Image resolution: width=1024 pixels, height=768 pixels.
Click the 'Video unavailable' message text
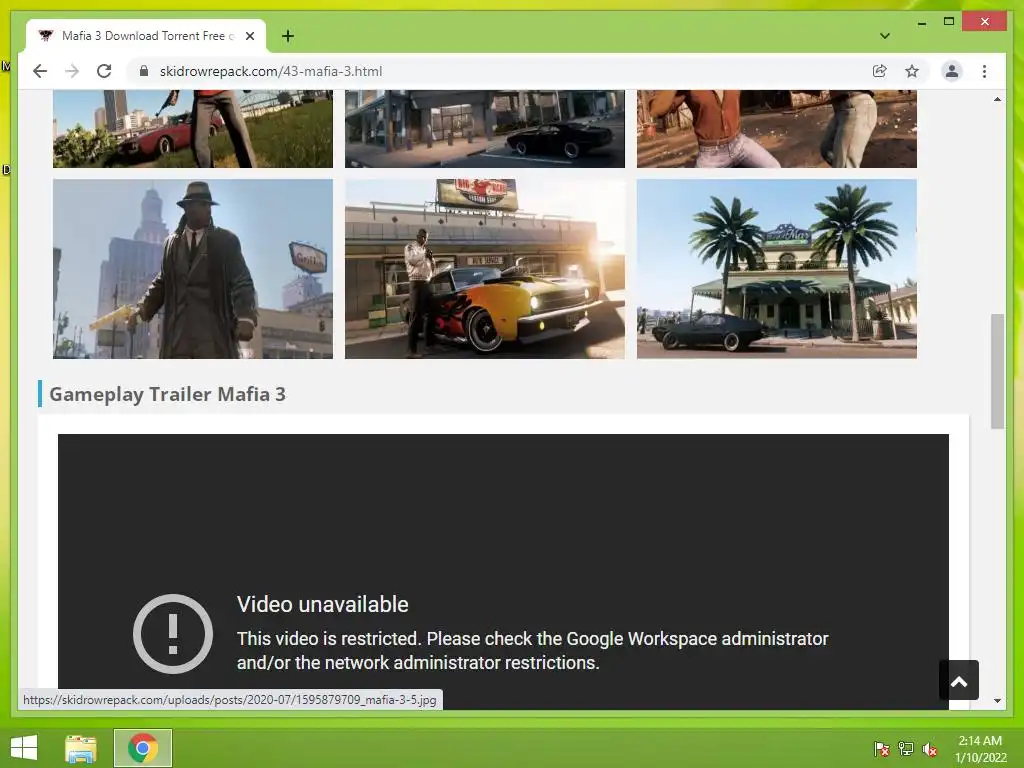click(323, 604)
